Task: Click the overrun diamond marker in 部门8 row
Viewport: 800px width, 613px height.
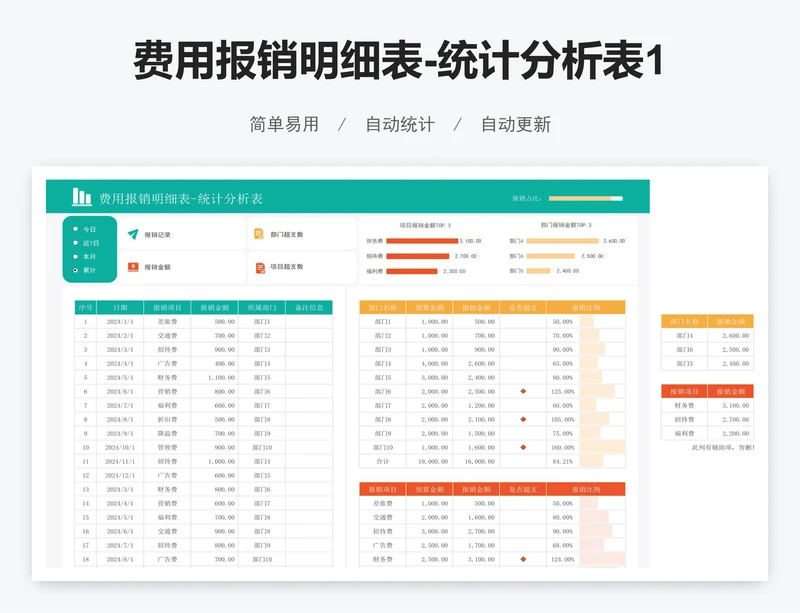Action: click(x=523, y=420)
